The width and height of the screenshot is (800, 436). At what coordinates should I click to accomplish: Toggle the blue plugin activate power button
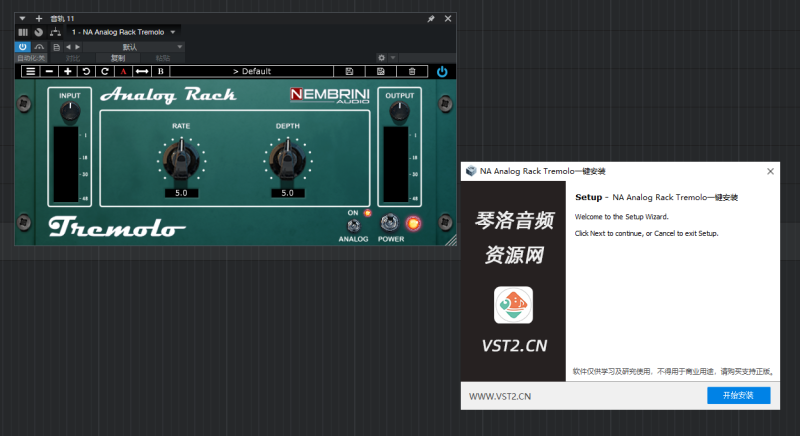pos(22,47)
